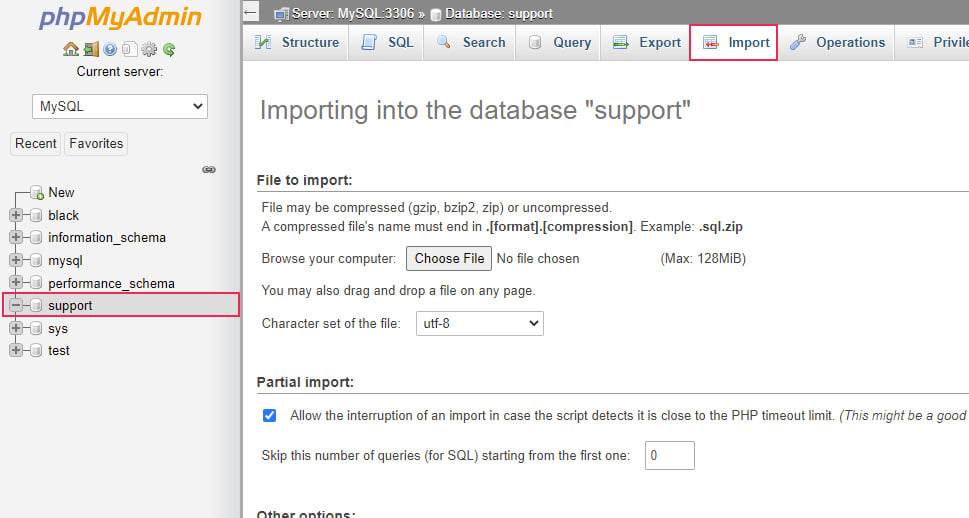Focus the skip number of queries field
Image resolution: width=969 pixels, height=518 pixels.
coord(670,456)
